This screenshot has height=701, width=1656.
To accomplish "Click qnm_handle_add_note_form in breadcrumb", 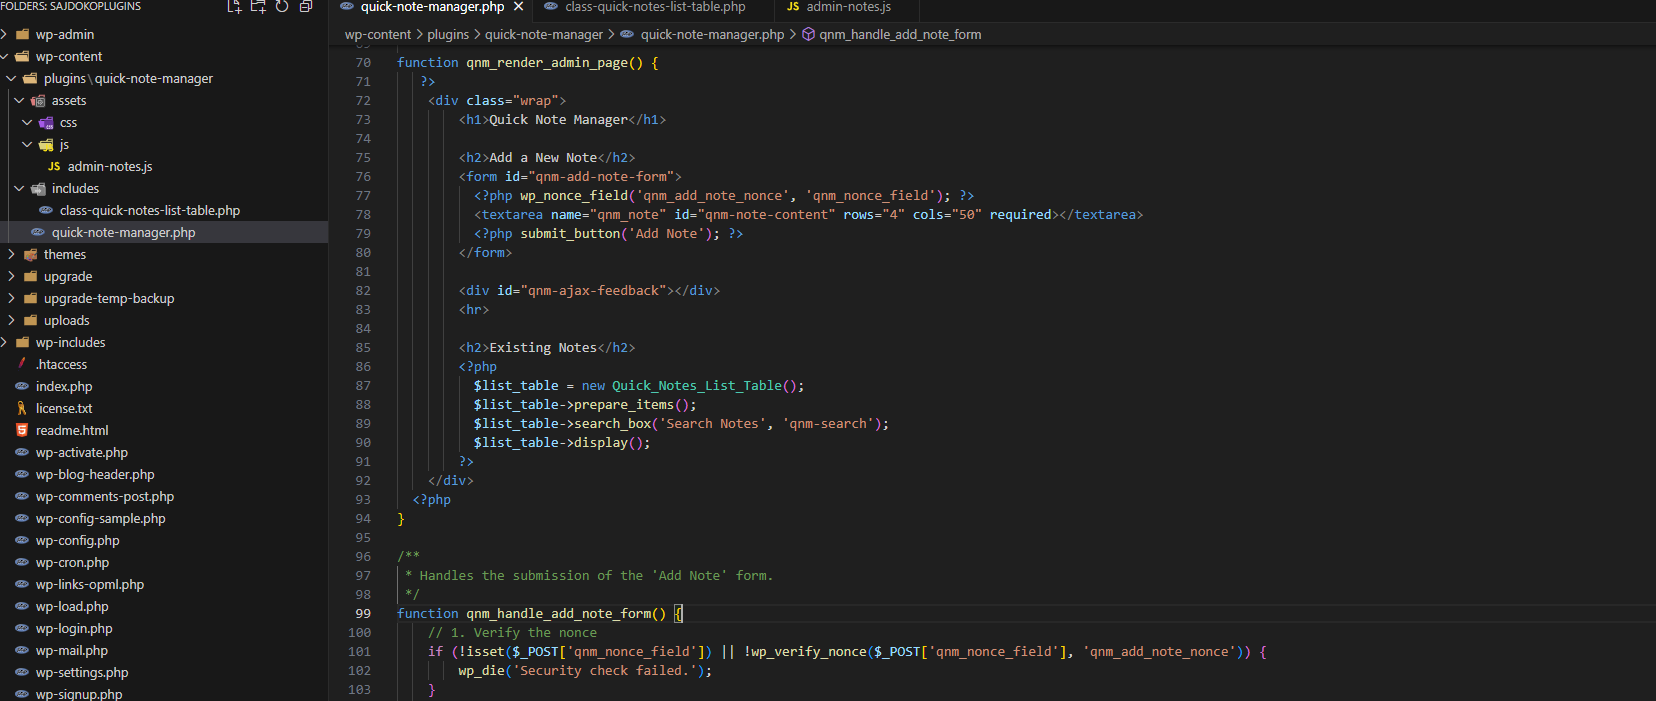I will (900, 34).
